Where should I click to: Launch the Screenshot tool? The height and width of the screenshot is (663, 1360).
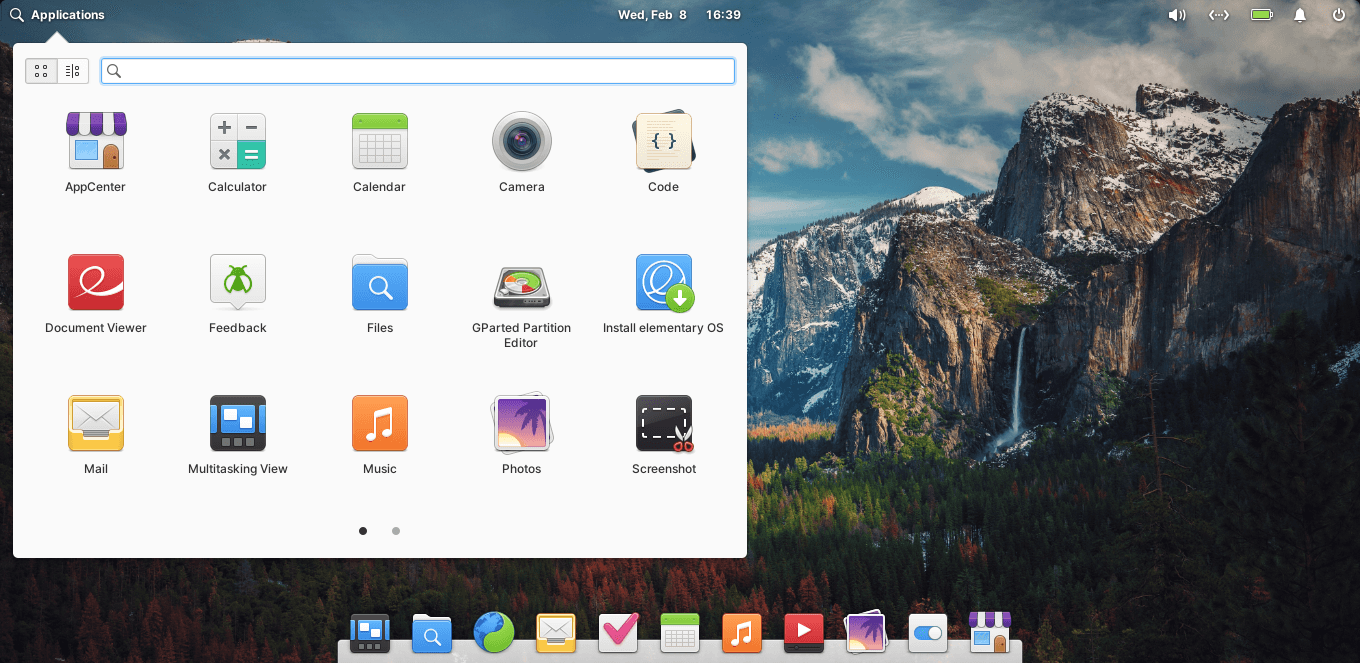[x=664, y=435]
